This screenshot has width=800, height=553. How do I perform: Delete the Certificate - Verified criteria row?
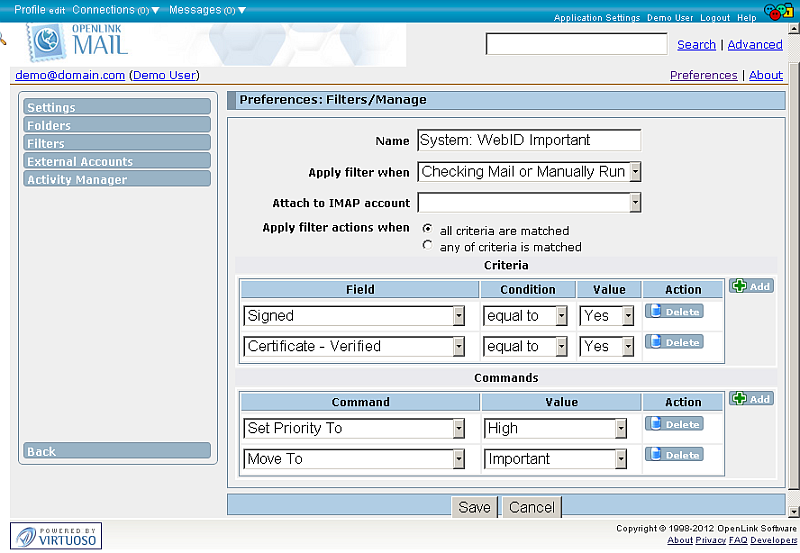(x=674, y=342)
